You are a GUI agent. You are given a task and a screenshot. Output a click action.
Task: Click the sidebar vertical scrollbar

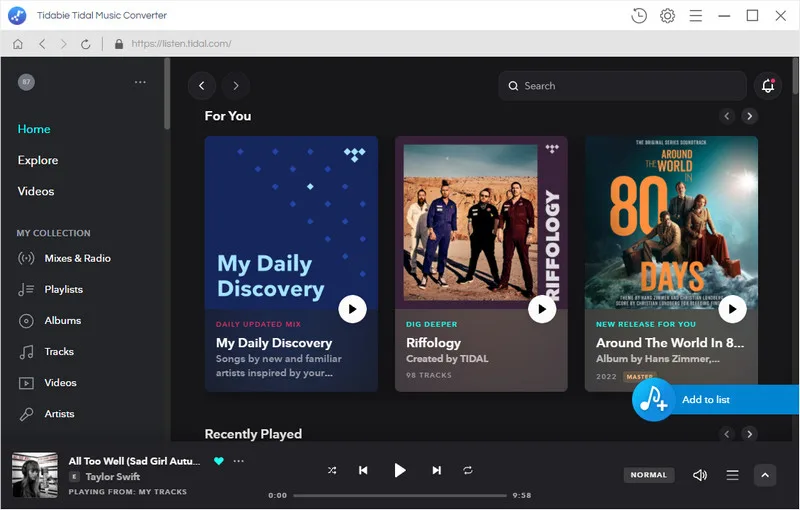tap(167, 93)
